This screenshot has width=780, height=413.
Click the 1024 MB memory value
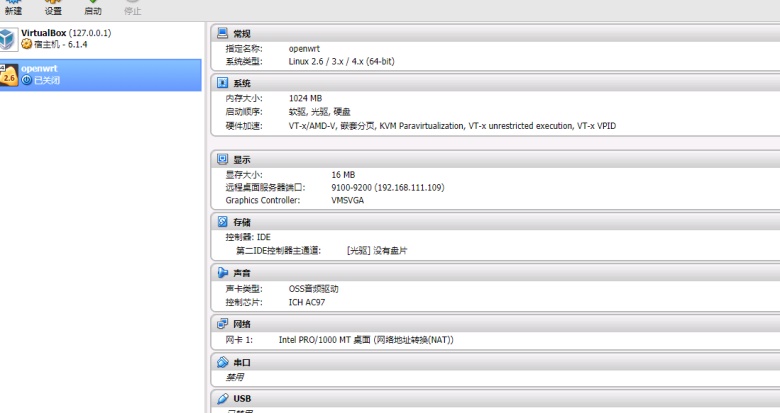(x=305, y=98)
